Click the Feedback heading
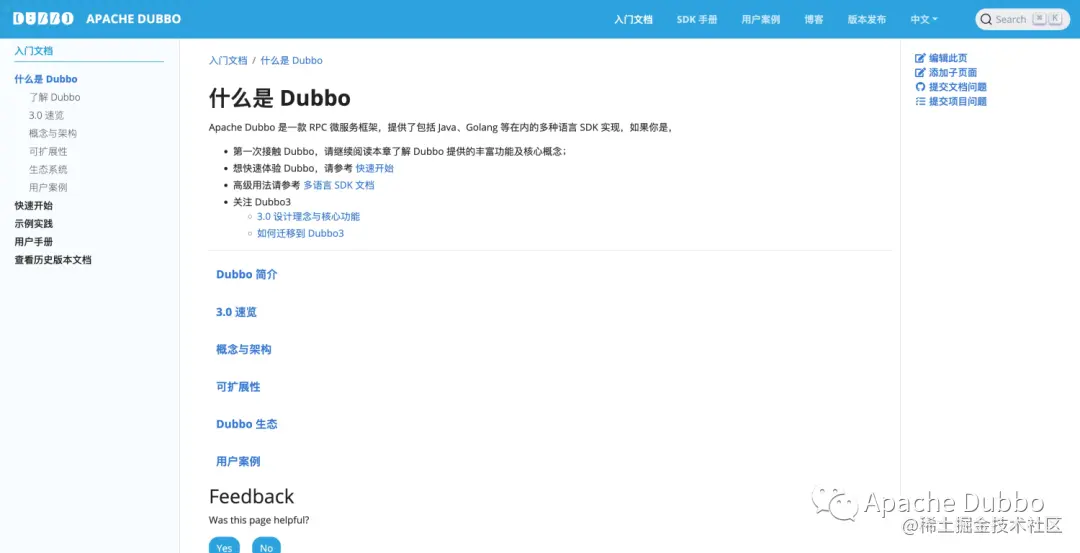Image resolution: width=1080 pixels, height=553 pixels. click(251, 497)
